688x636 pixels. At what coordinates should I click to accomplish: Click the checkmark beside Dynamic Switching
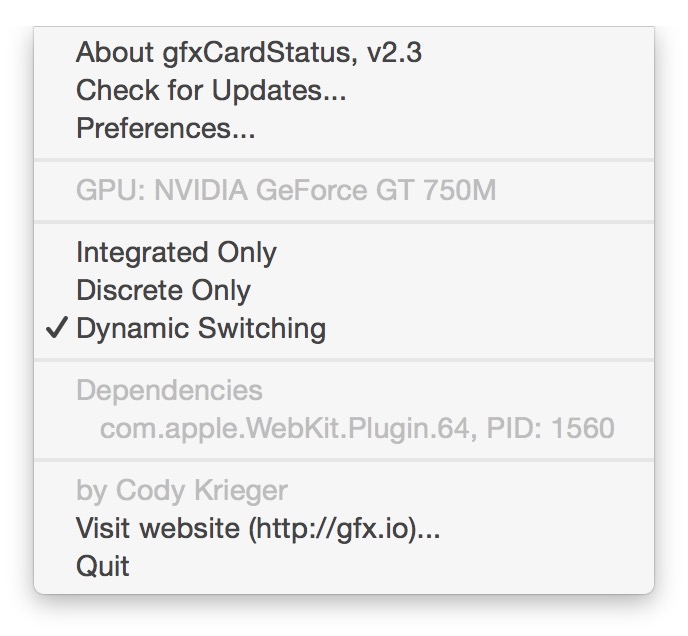[58, 329]
